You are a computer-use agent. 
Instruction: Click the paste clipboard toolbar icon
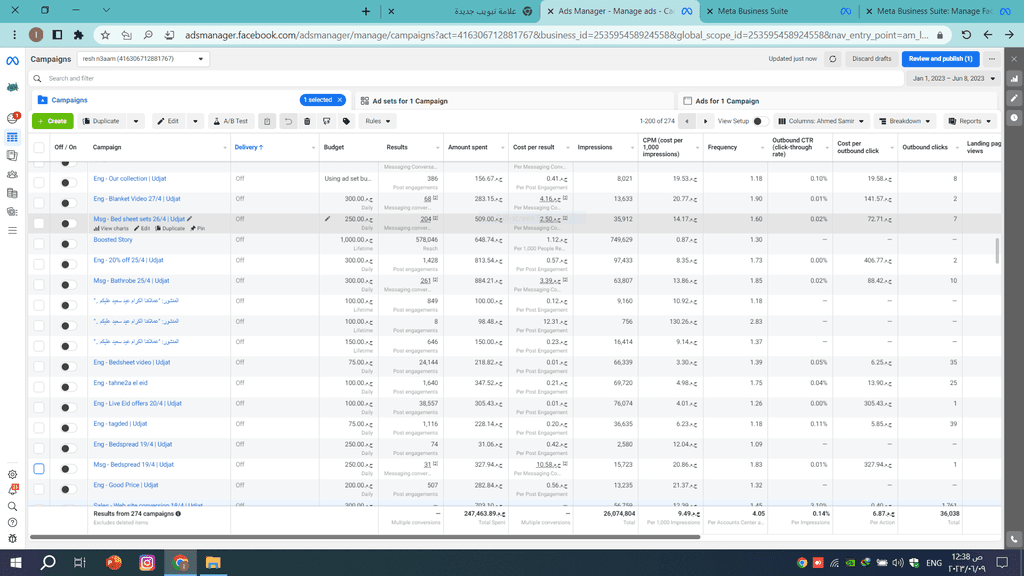point(267,121)
